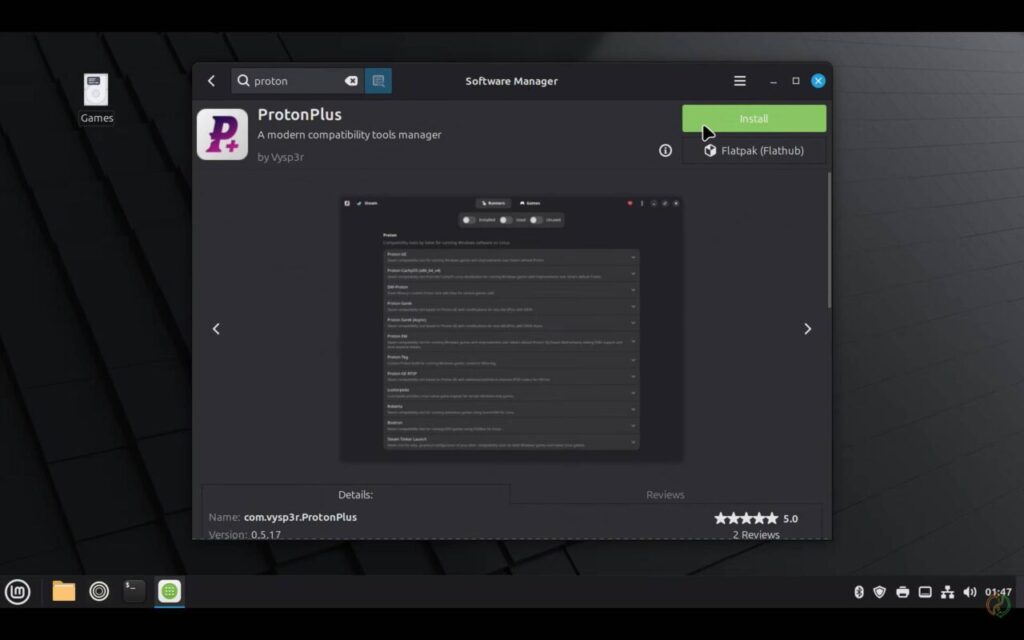This screenshot has height=640, width=1024.
Task: Go back using the back arrow
Action: click(x=211, y=81)
